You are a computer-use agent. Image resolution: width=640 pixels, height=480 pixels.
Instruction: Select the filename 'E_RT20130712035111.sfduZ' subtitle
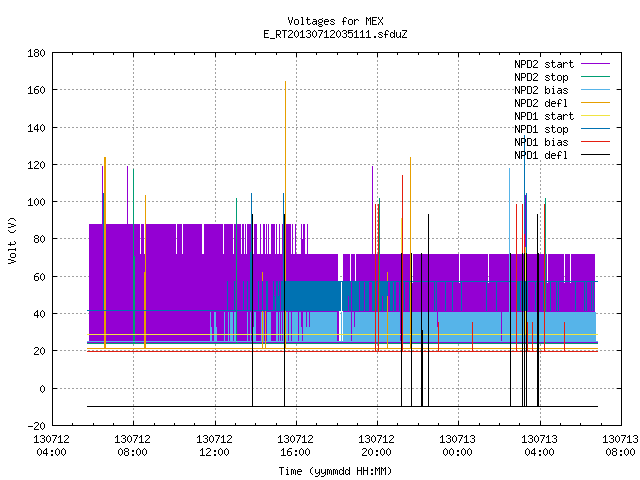(335, 34)
